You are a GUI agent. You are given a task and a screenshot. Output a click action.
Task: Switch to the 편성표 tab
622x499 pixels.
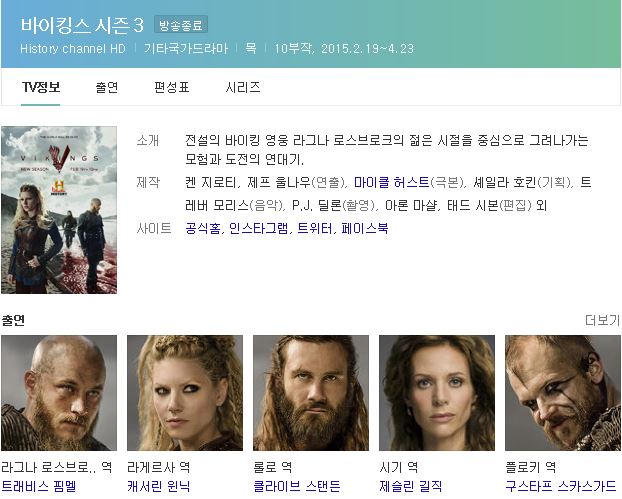(172, 87)
